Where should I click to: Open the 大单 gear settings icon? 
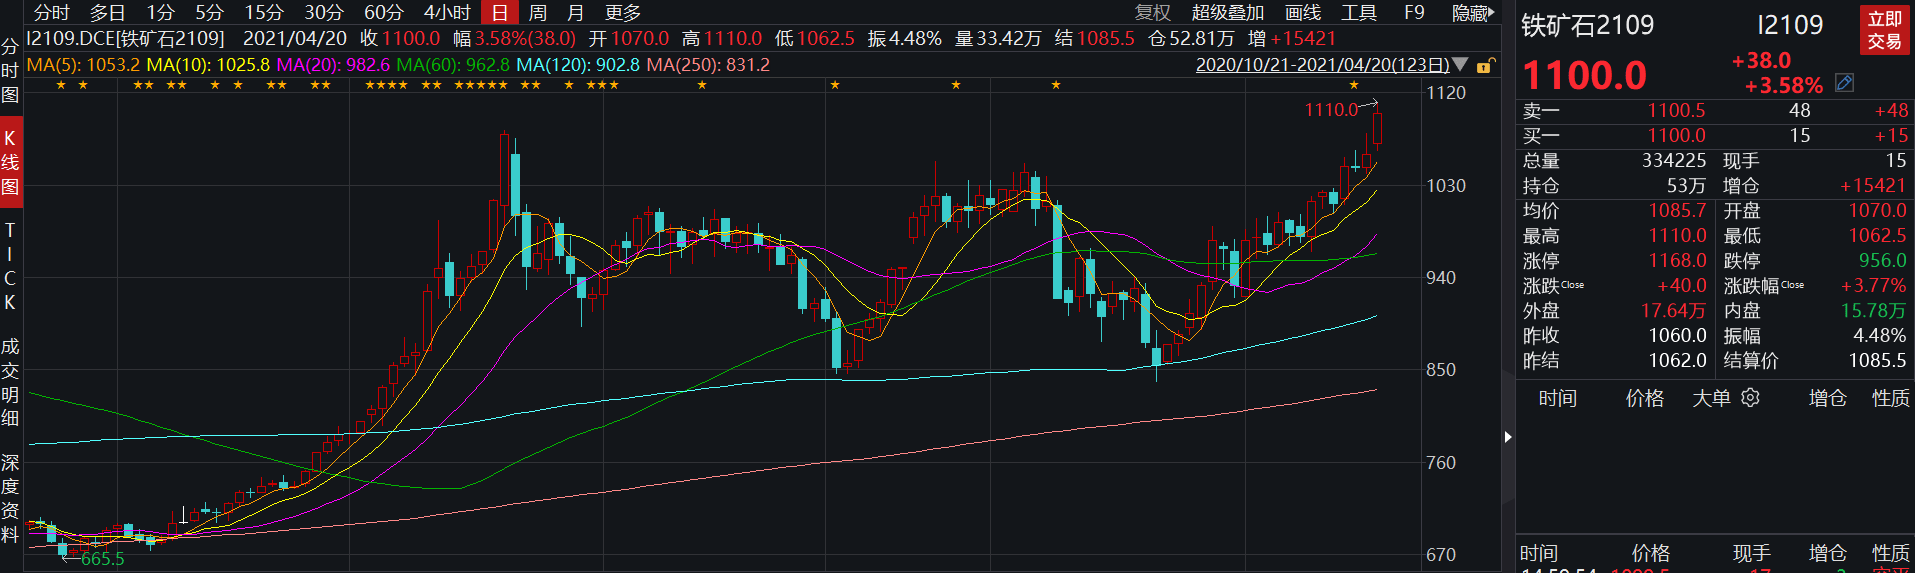tap(1750, 398)
